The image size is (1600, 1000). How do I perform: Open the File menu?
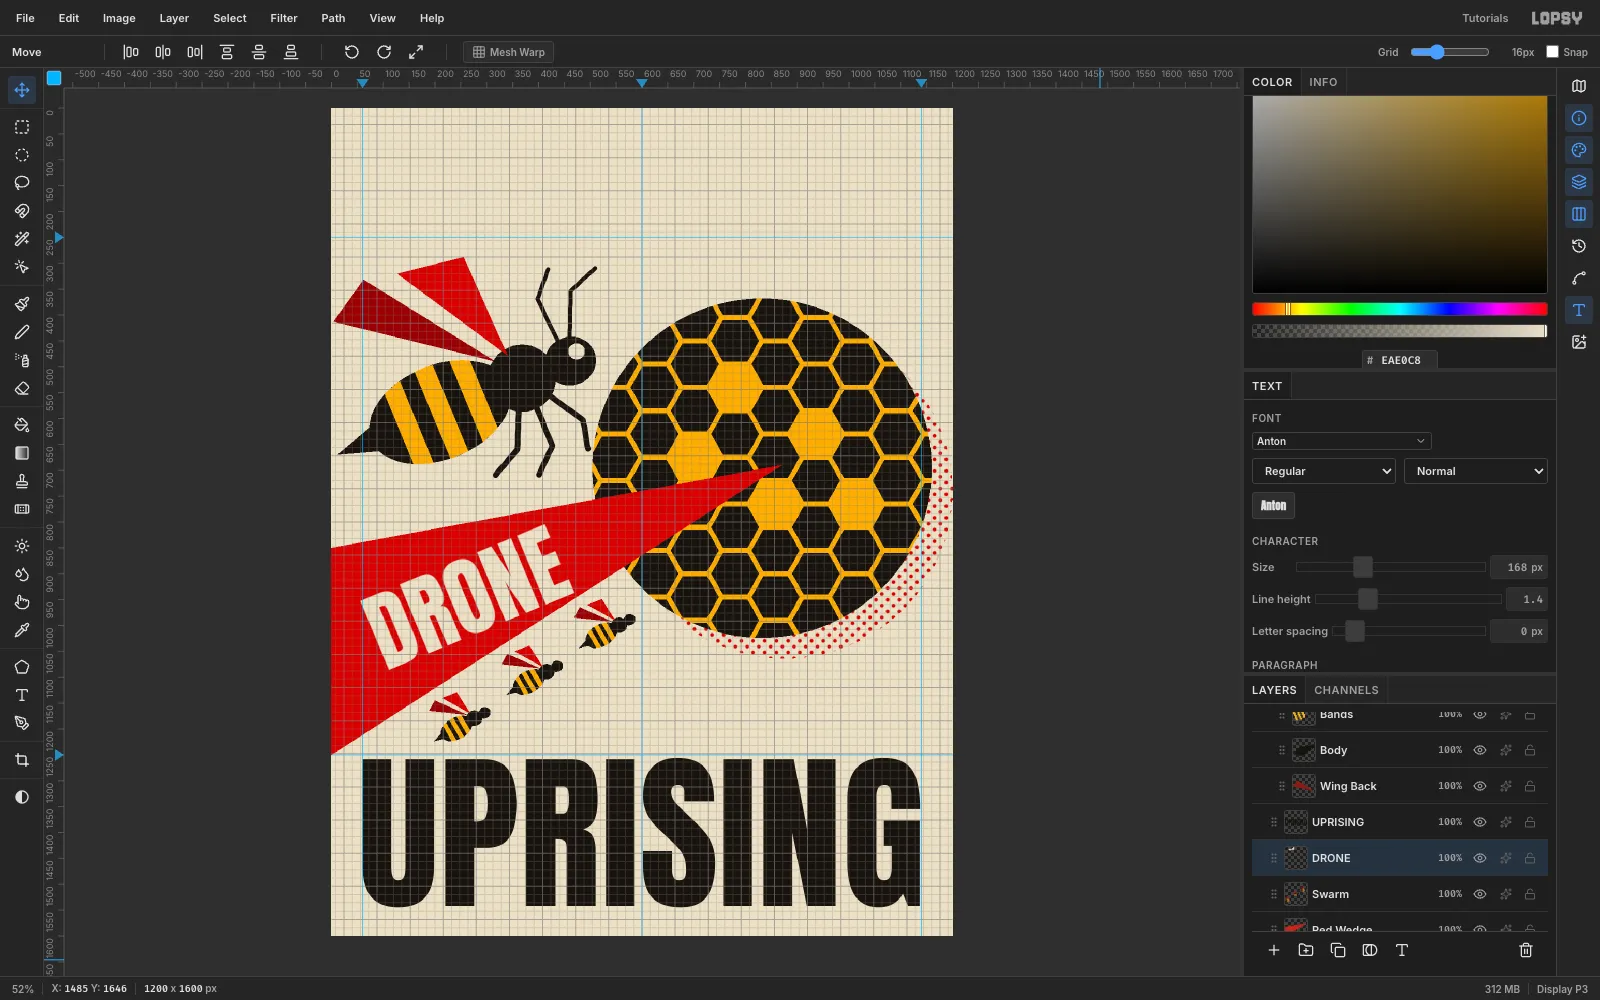(x=25, y=18)
